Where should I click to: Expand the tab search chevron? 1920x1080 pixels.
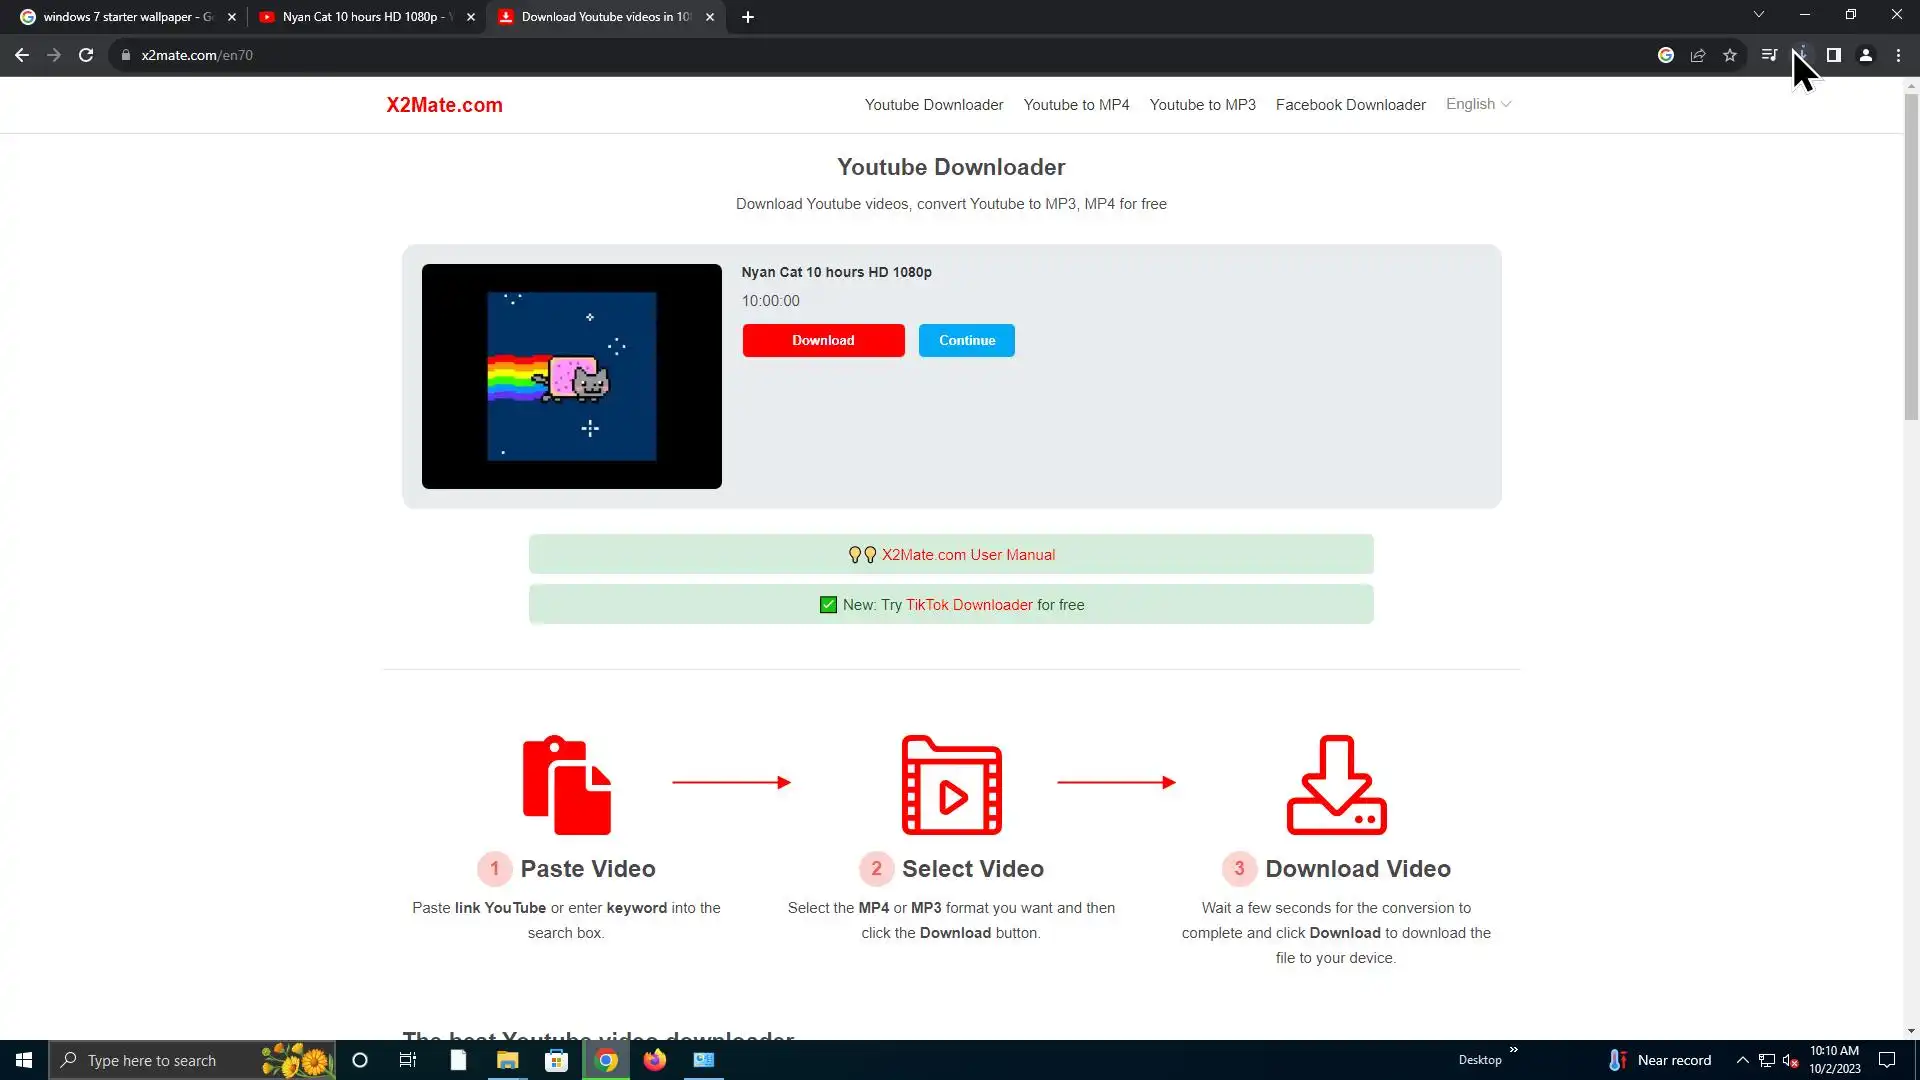pos(1759,15)
